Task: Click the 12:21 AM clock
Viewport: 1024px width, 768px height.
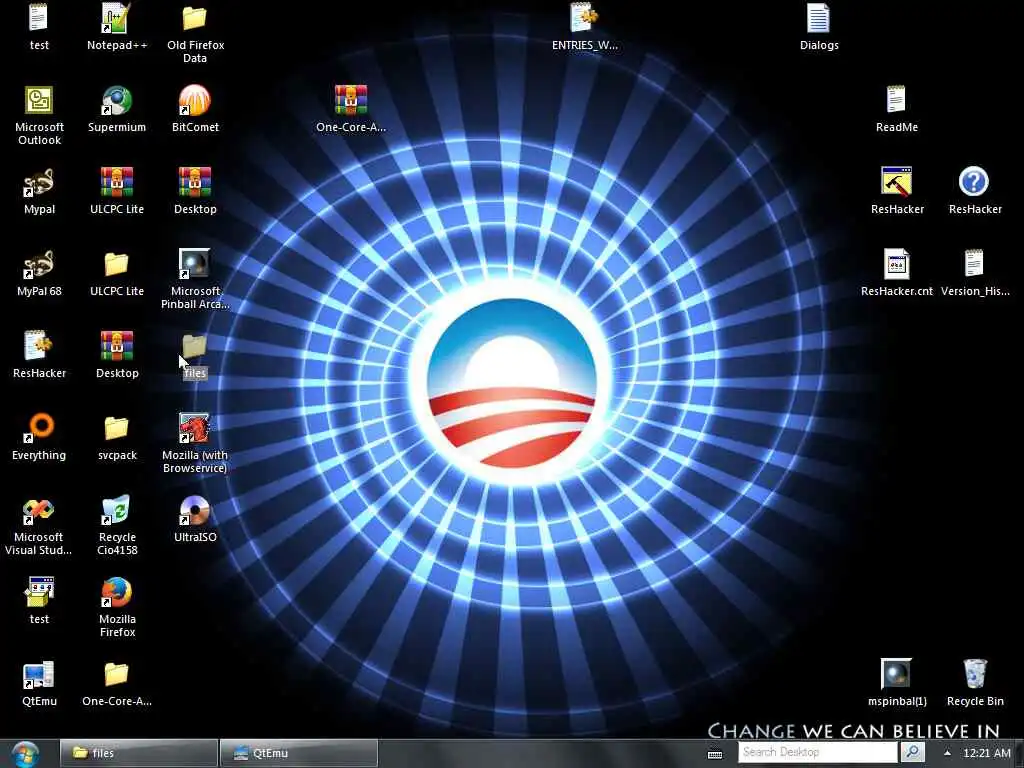Action: [x=987, y=753]
